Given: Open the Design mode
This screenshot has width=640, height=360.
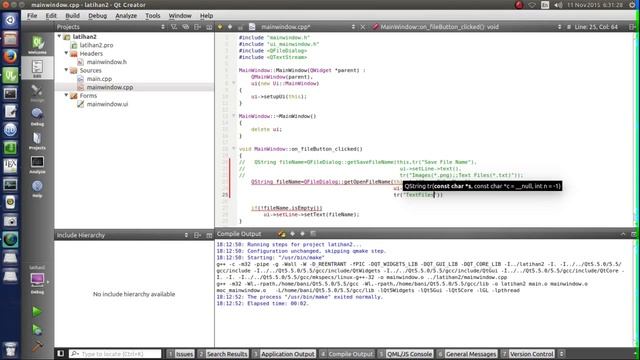Looking at the screenshot, I should point(37,92).
